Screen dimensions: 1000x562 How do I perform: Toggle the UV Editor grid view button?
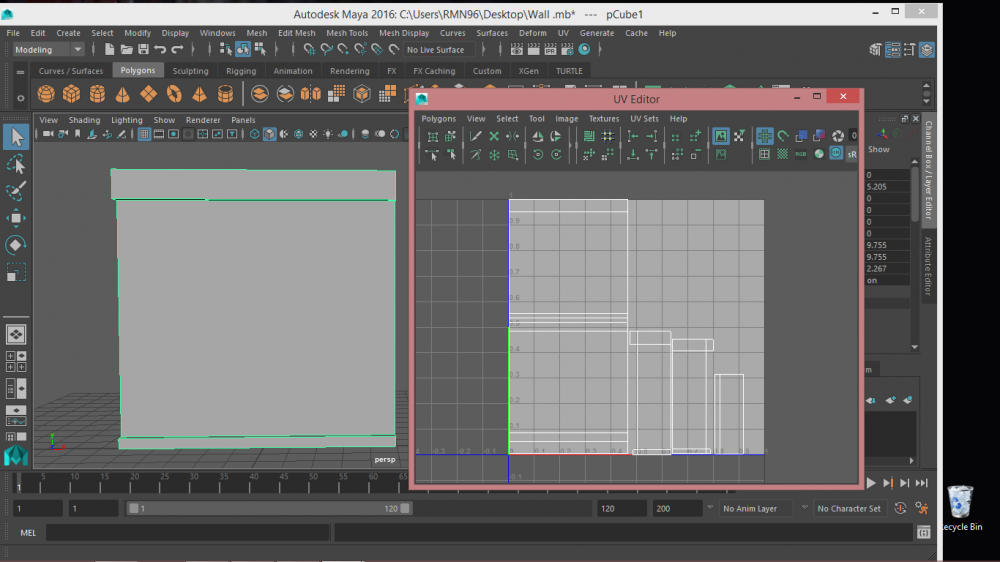pyautogui.click(x=764, y=137)
